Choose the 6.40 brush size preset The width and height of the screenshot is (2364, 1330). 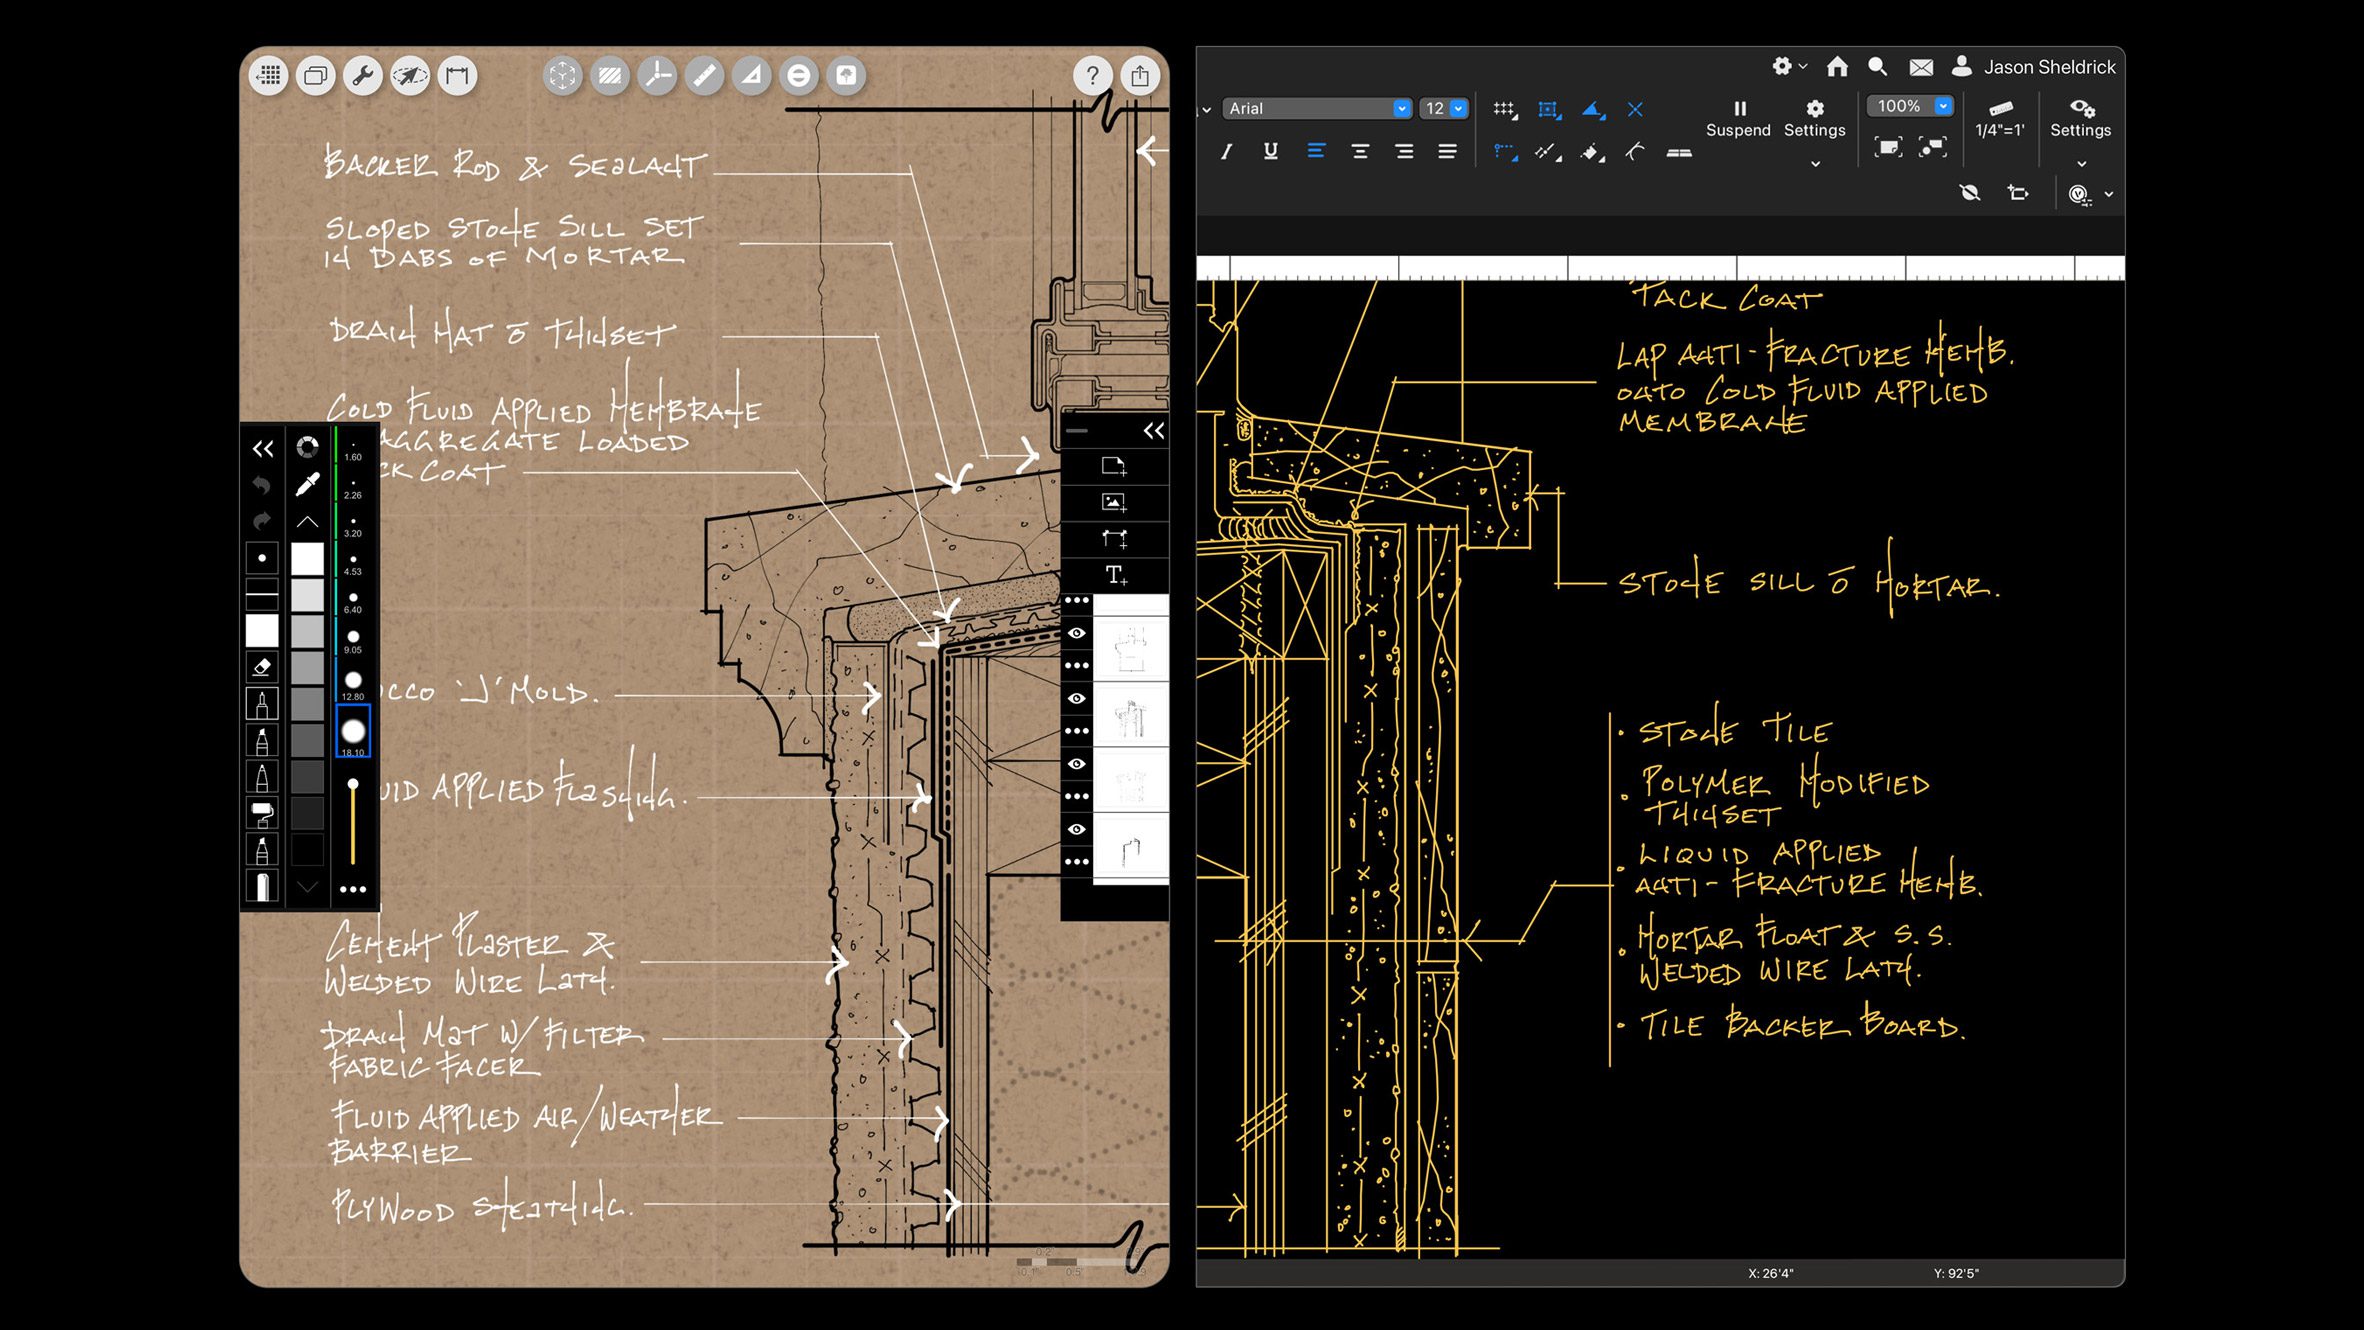pos(353,600)
